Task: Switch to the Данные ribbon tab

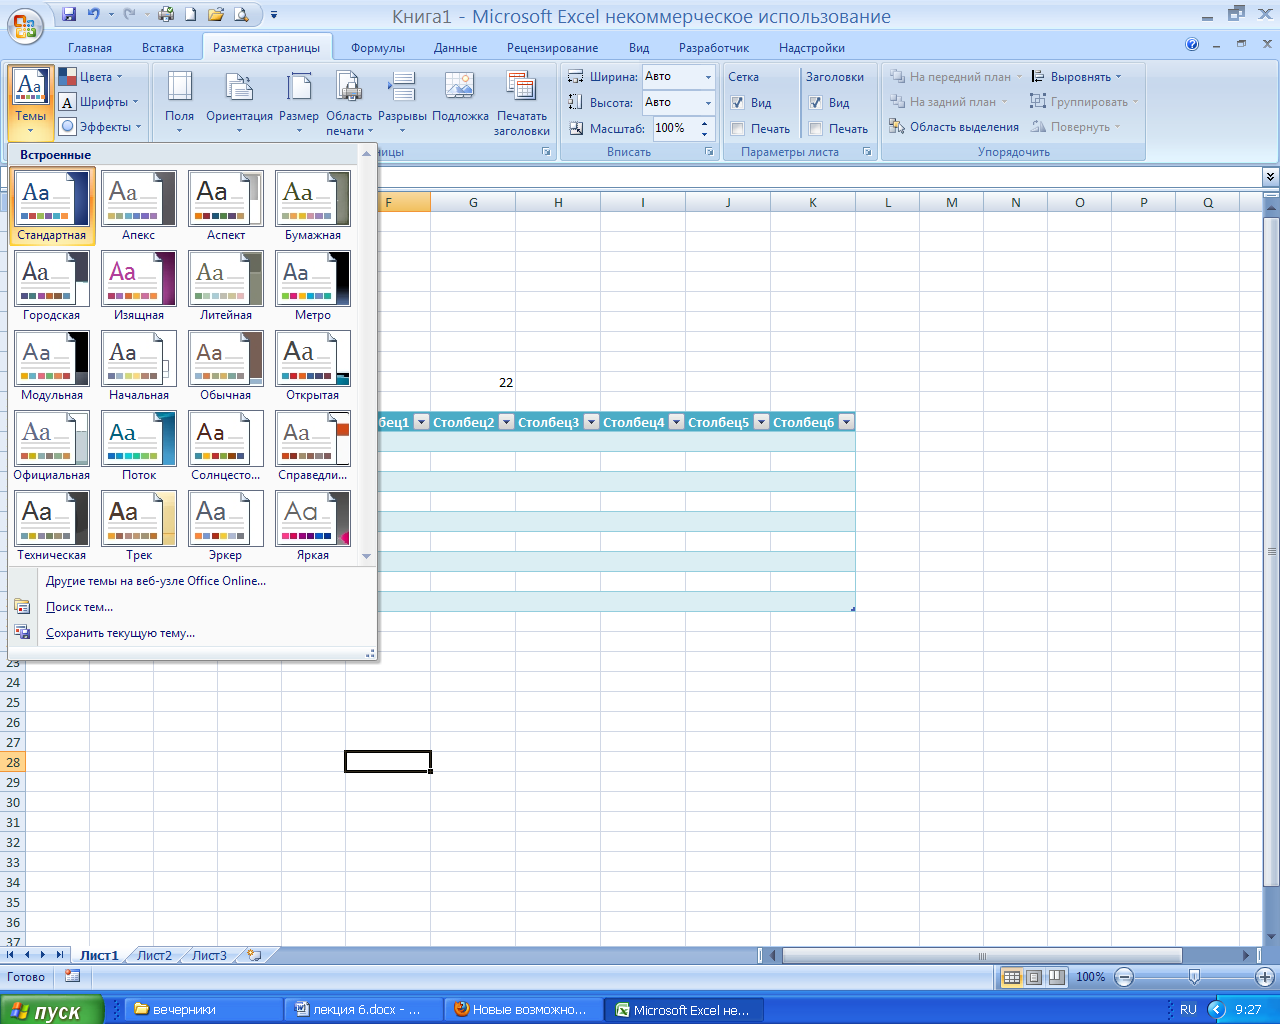Action: pos(456,48)
